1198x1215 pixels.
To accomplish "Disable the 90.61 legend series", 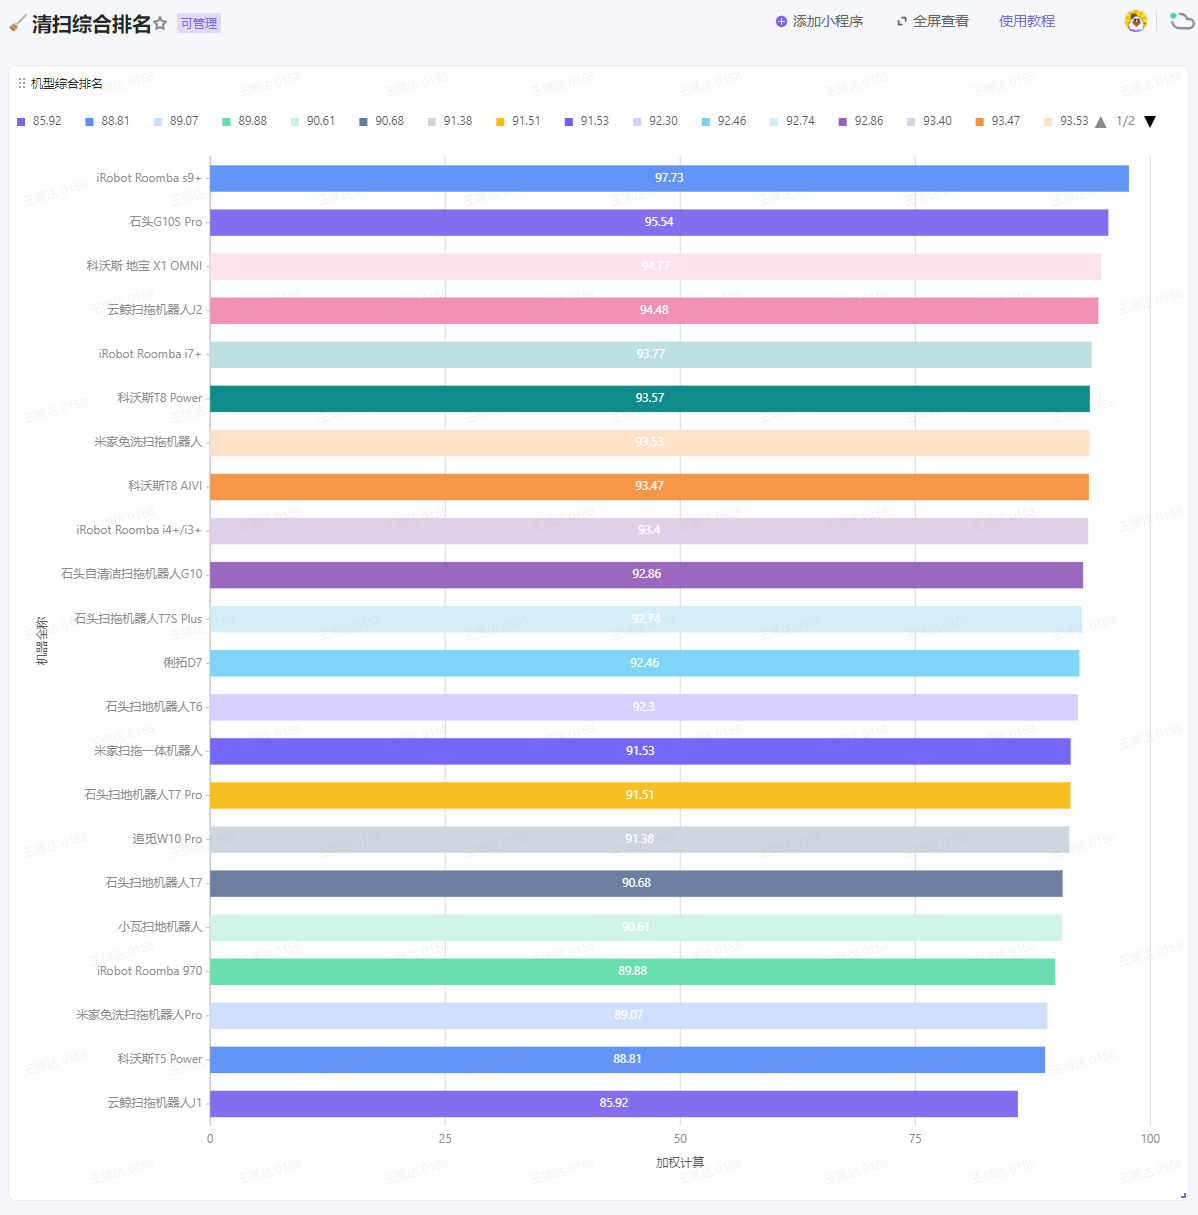I will (x=313, y=121).
